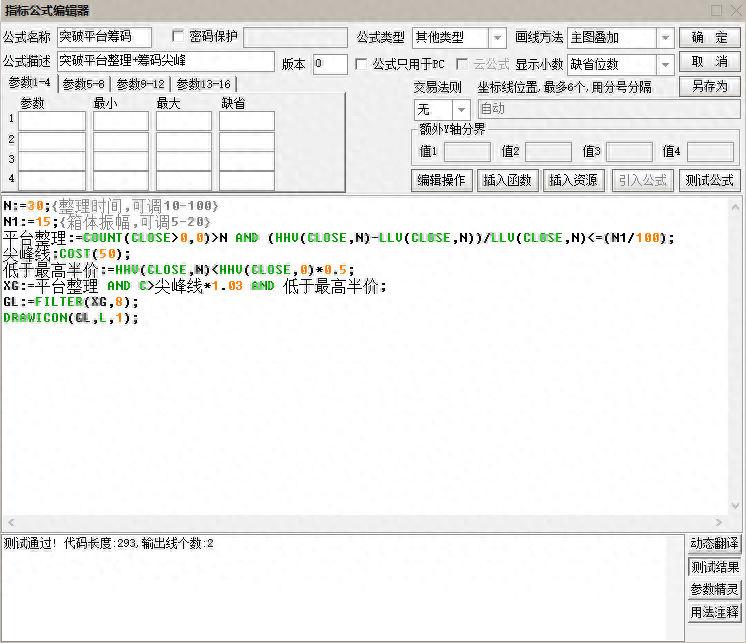
Task: Click the 公式名称 field with 突破平台筹码
Action: [x=104, y=37]
